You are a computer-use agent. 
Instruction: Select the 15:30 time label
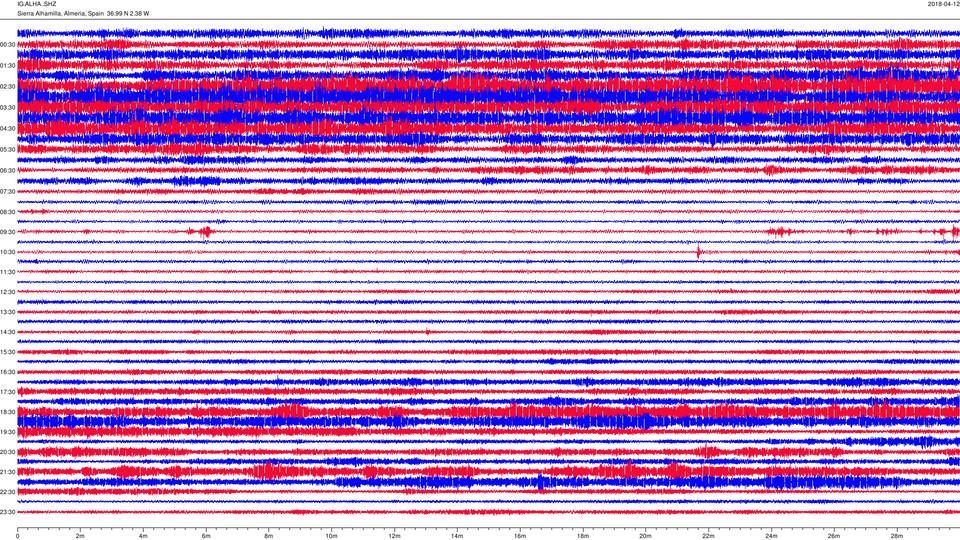tap(7, 352)
